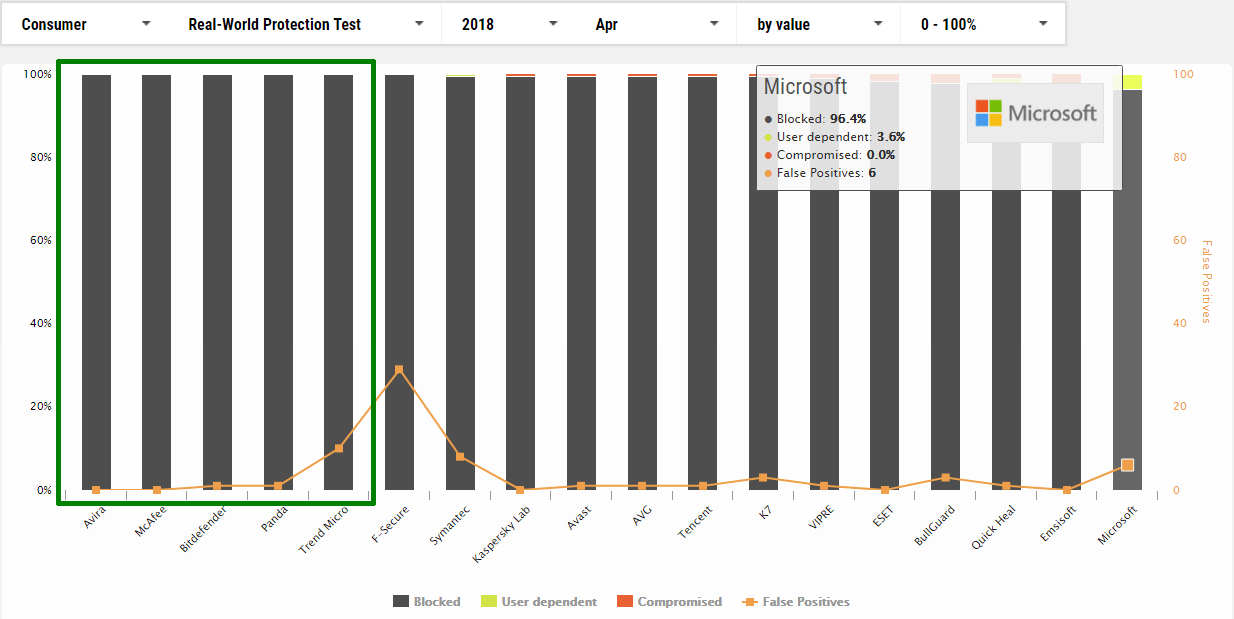Select the Avast bar in the chart

[x=581, y=283]
